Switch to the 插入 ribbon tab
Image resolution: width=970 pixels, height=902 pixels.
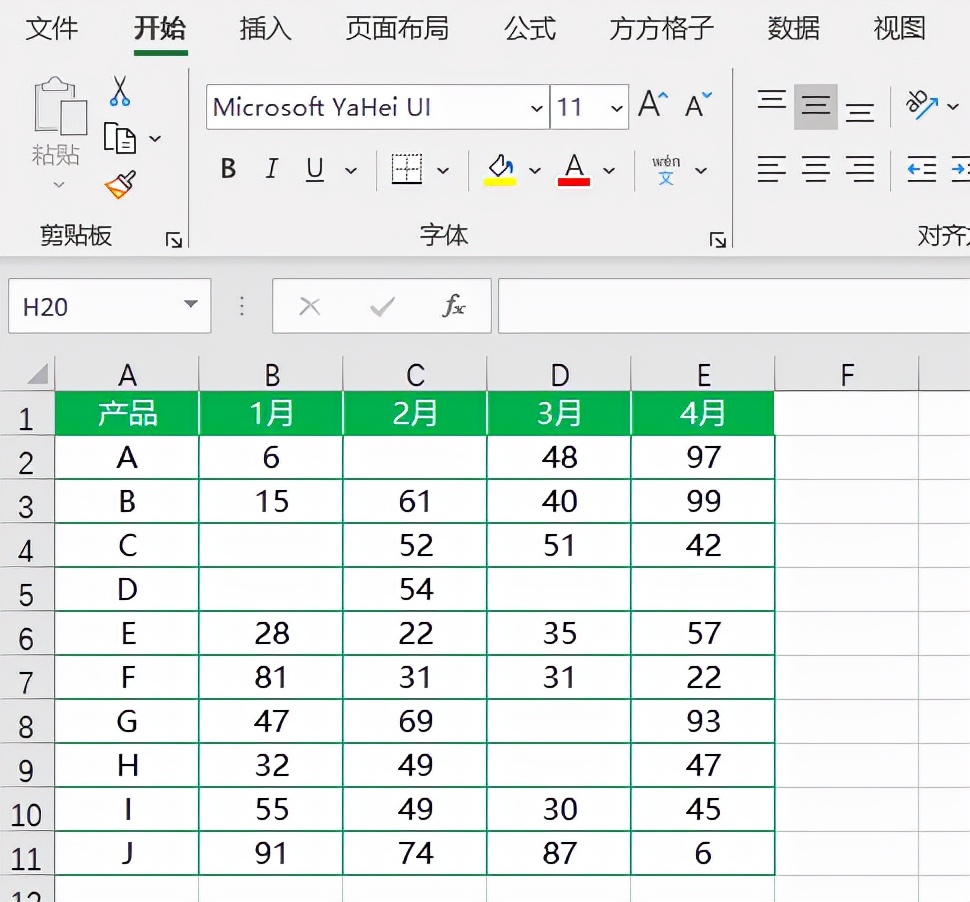pos(263,30)
